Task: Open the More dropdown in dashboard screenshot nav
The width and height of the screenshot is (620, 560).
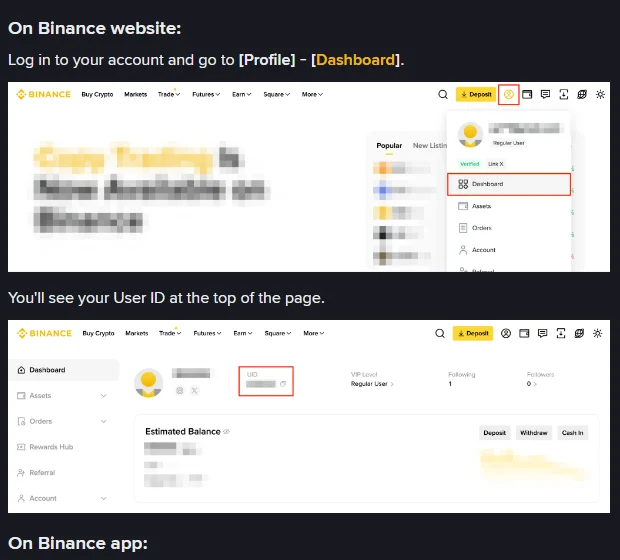Action: coord(314,333)
